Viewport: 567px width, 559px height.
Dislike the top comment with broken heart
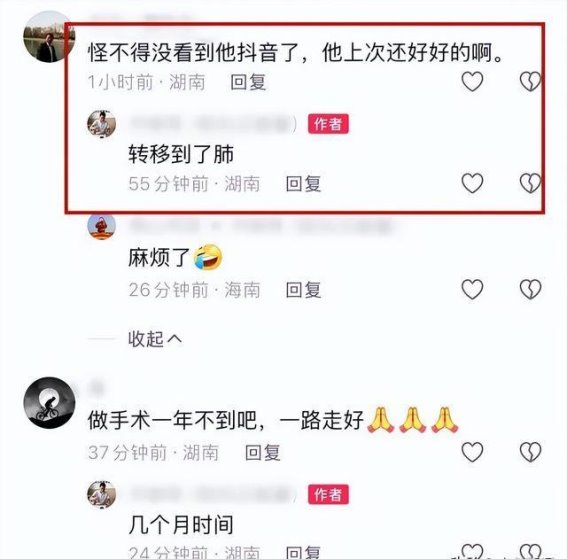(x=530, y=81)
